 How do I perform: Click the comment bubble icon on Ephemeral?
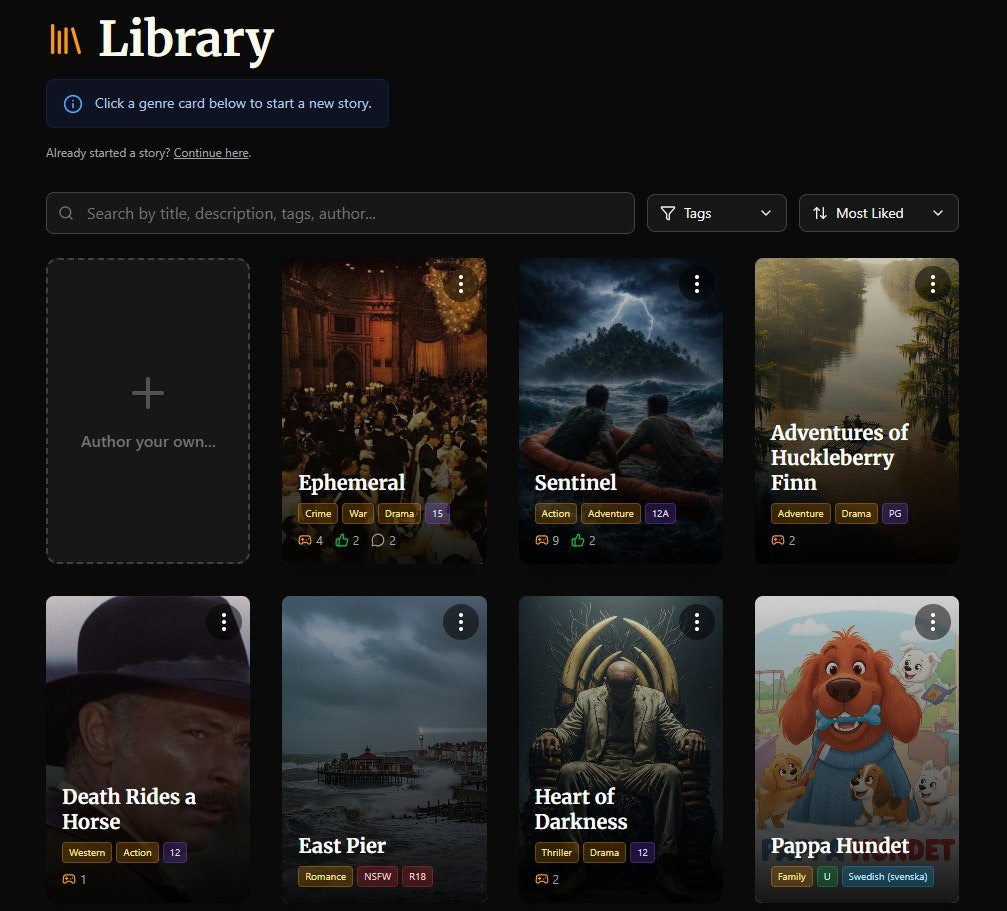[377, 541]
